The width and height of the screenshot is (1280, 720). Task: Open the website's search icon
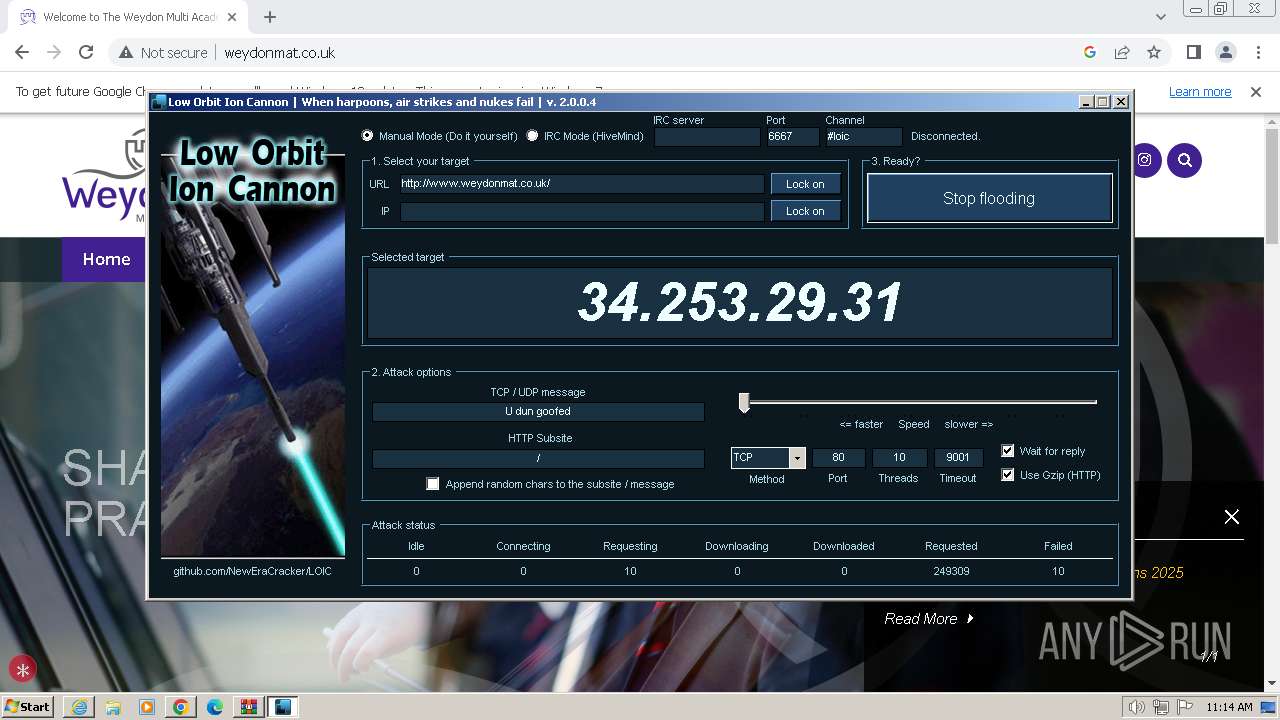click(x=1185, y=160)
